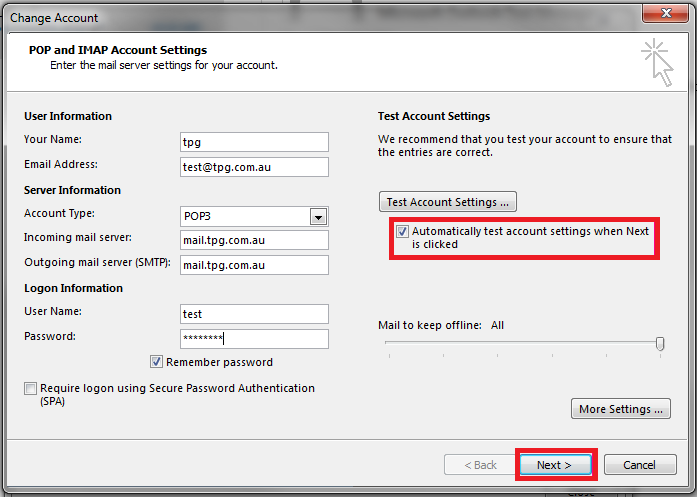Click the Test Account Settings button
697x497 pixels.
coord(448,202)
